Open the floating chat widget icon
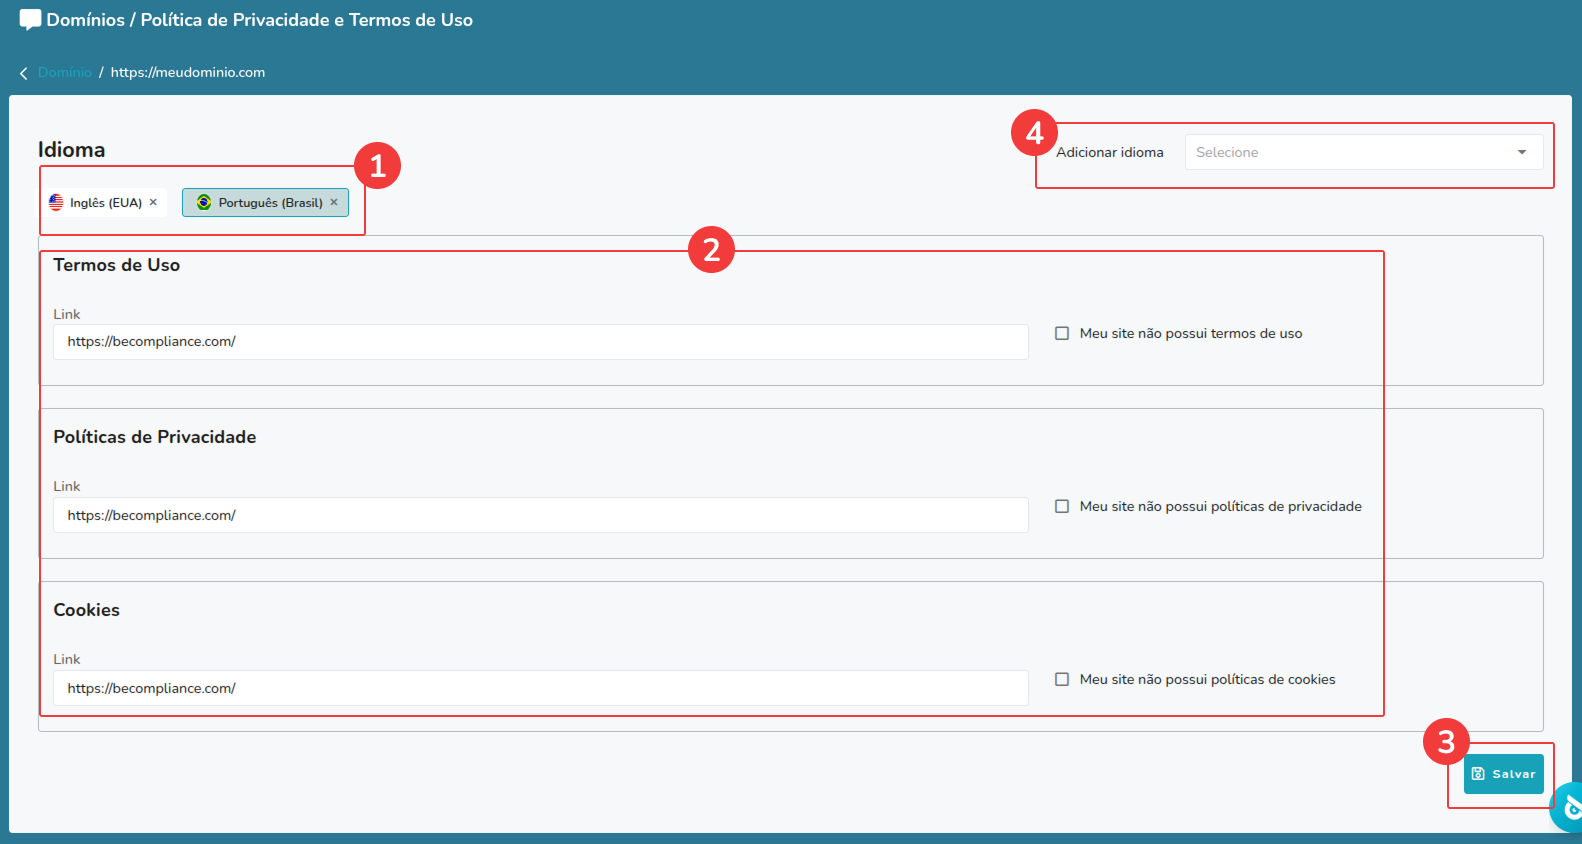 tap(1570, 808)
